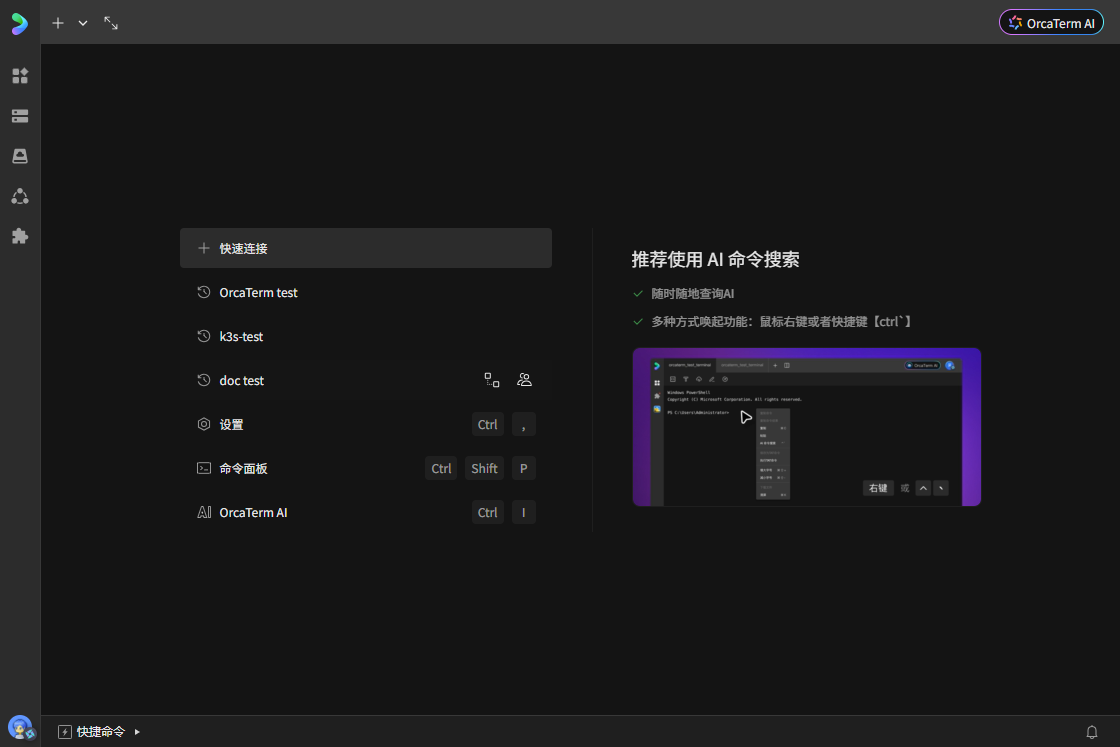Open the plugins puzzle sidebar icon
The image size is (1120, 747).
[x=20, y=236]
